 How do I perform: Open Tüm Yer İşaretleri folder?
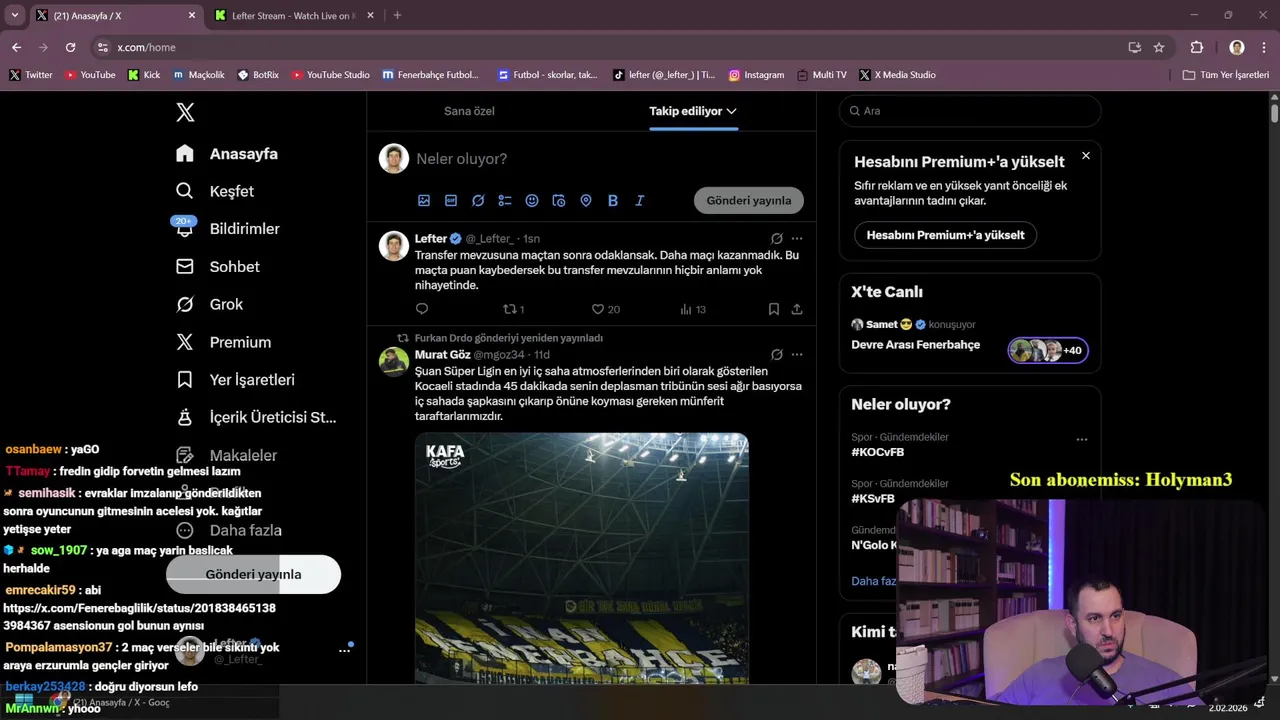(x=1226, y=75)
